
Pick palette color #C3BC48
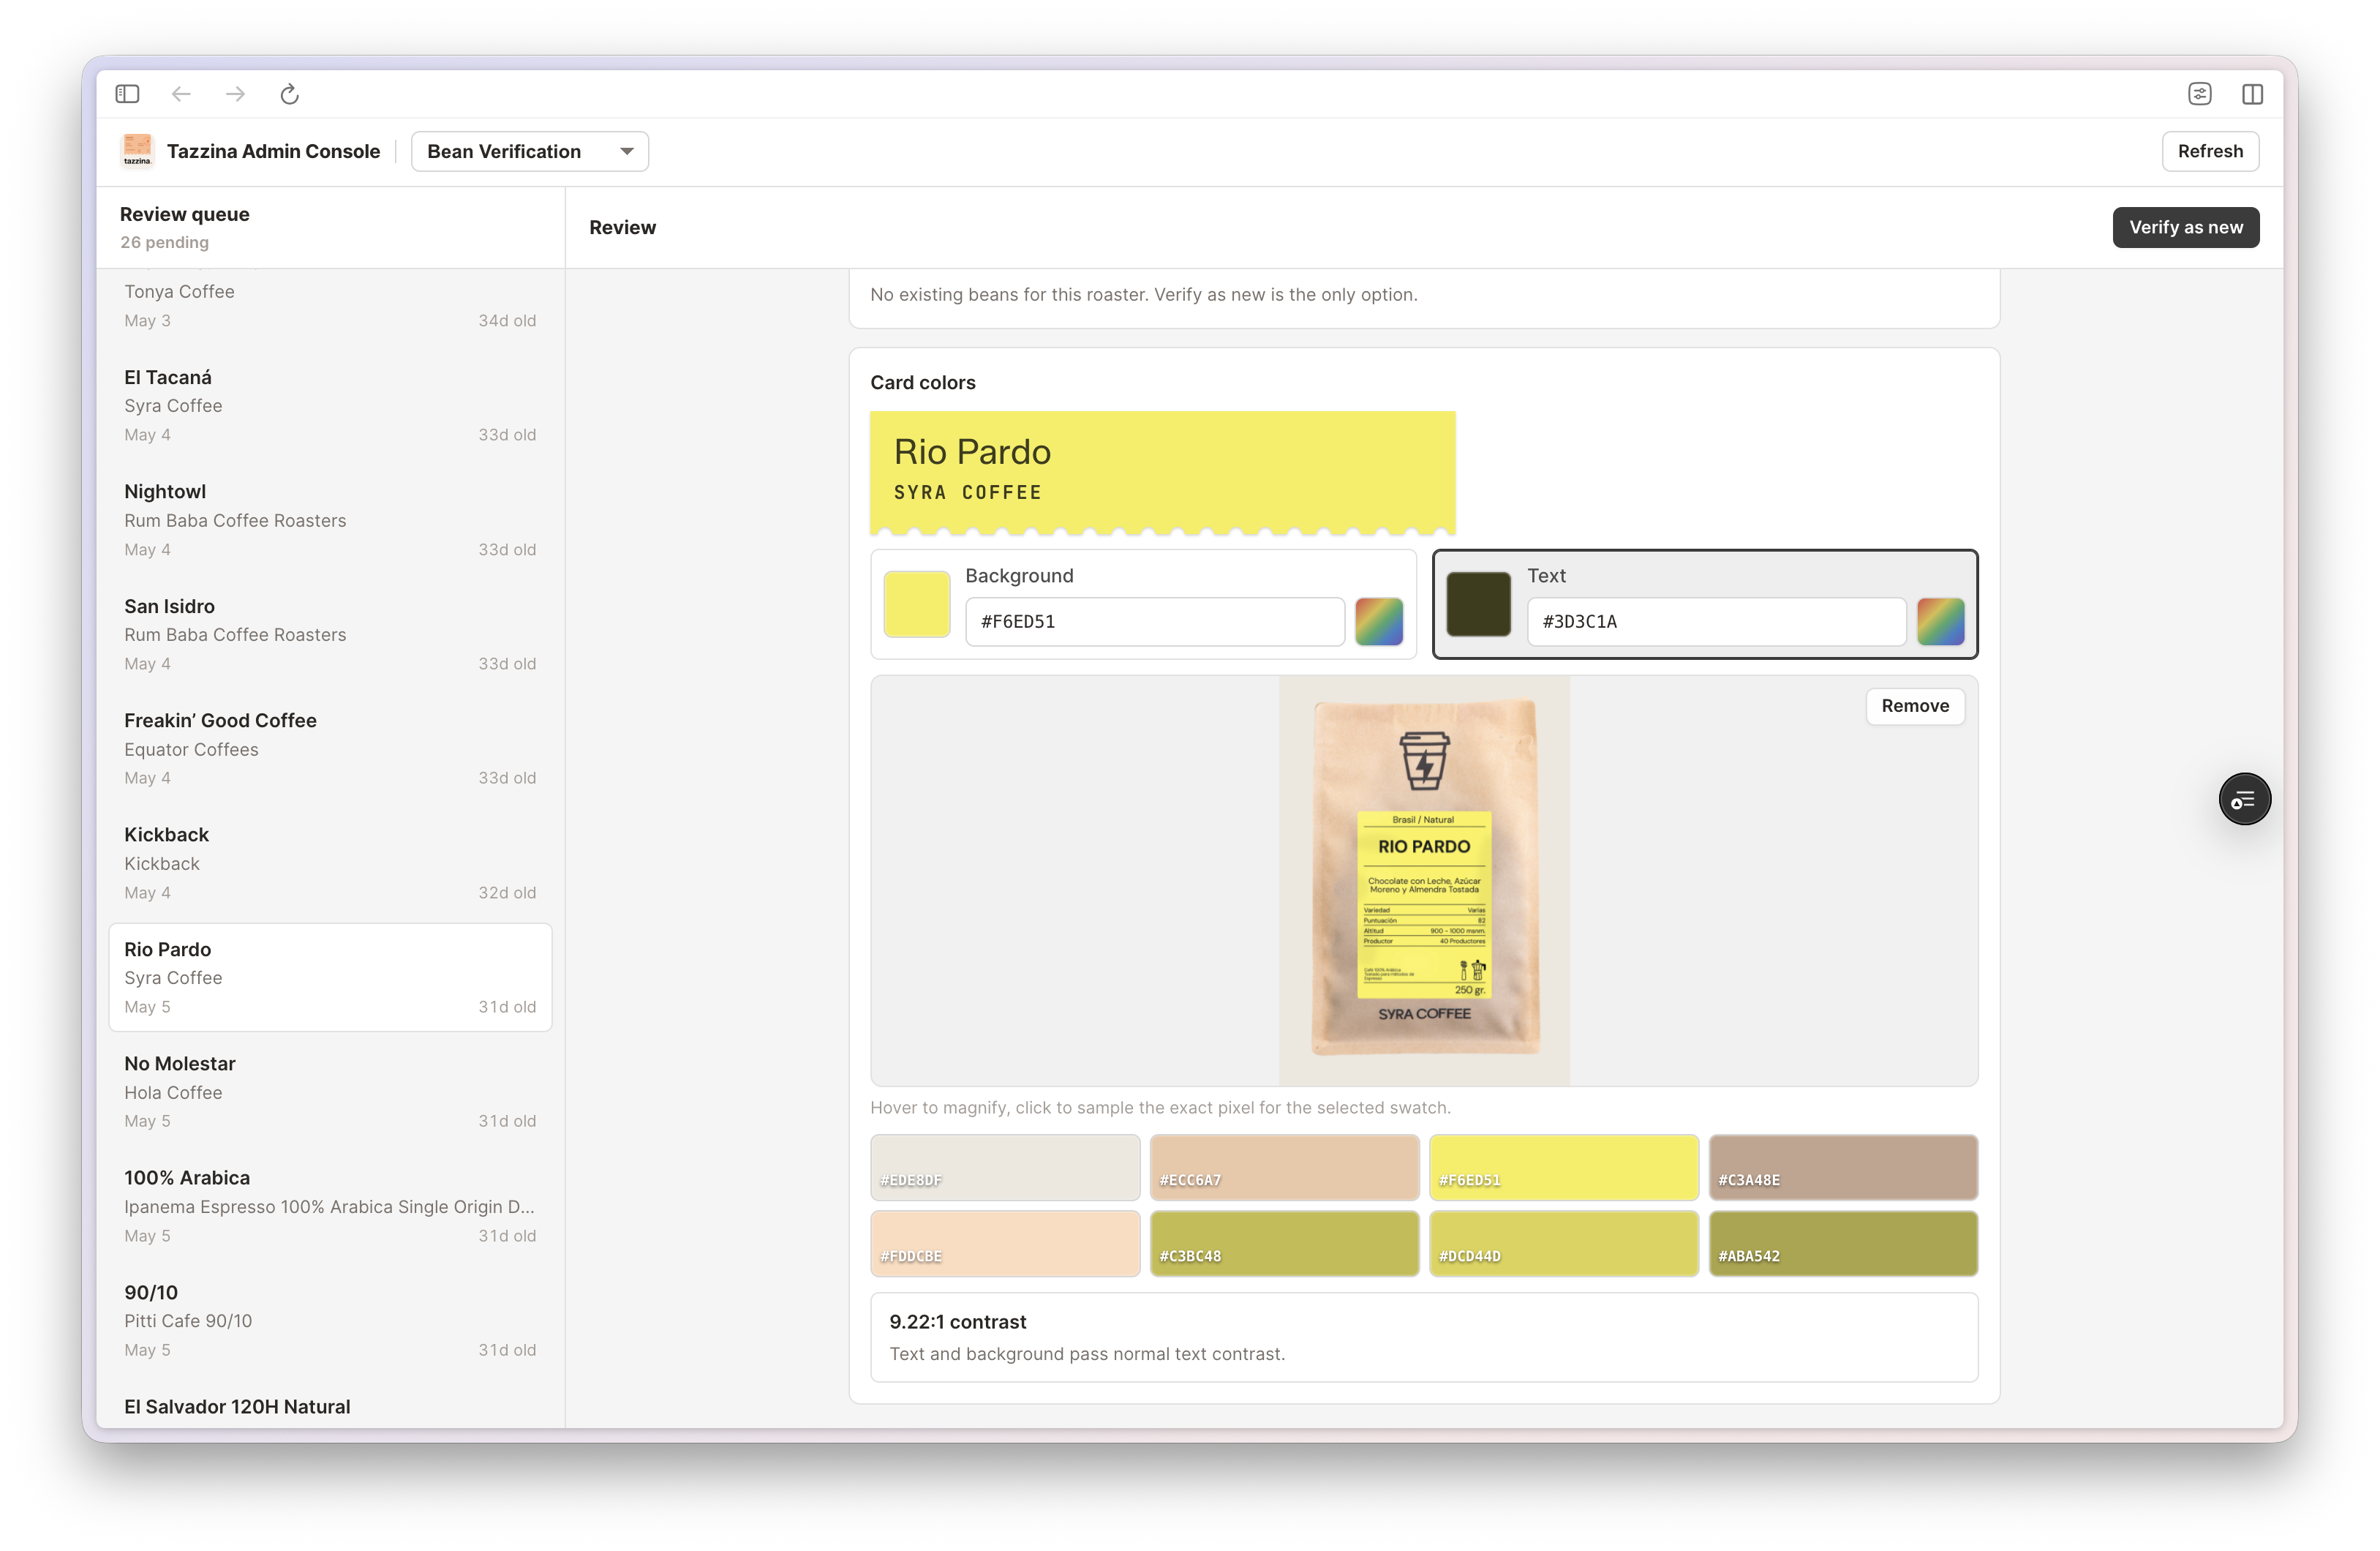[1284, 1243]
